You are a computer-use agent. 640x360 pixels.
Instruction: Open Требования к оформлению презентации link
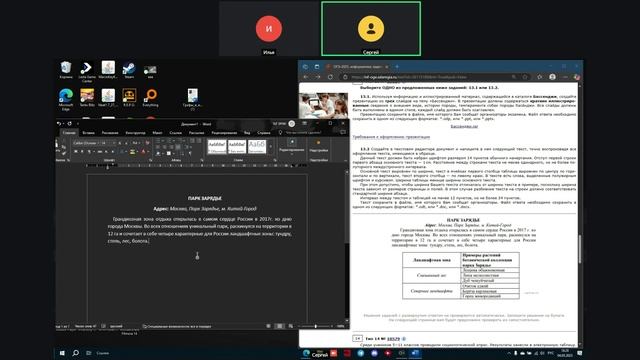coord(391,137)
